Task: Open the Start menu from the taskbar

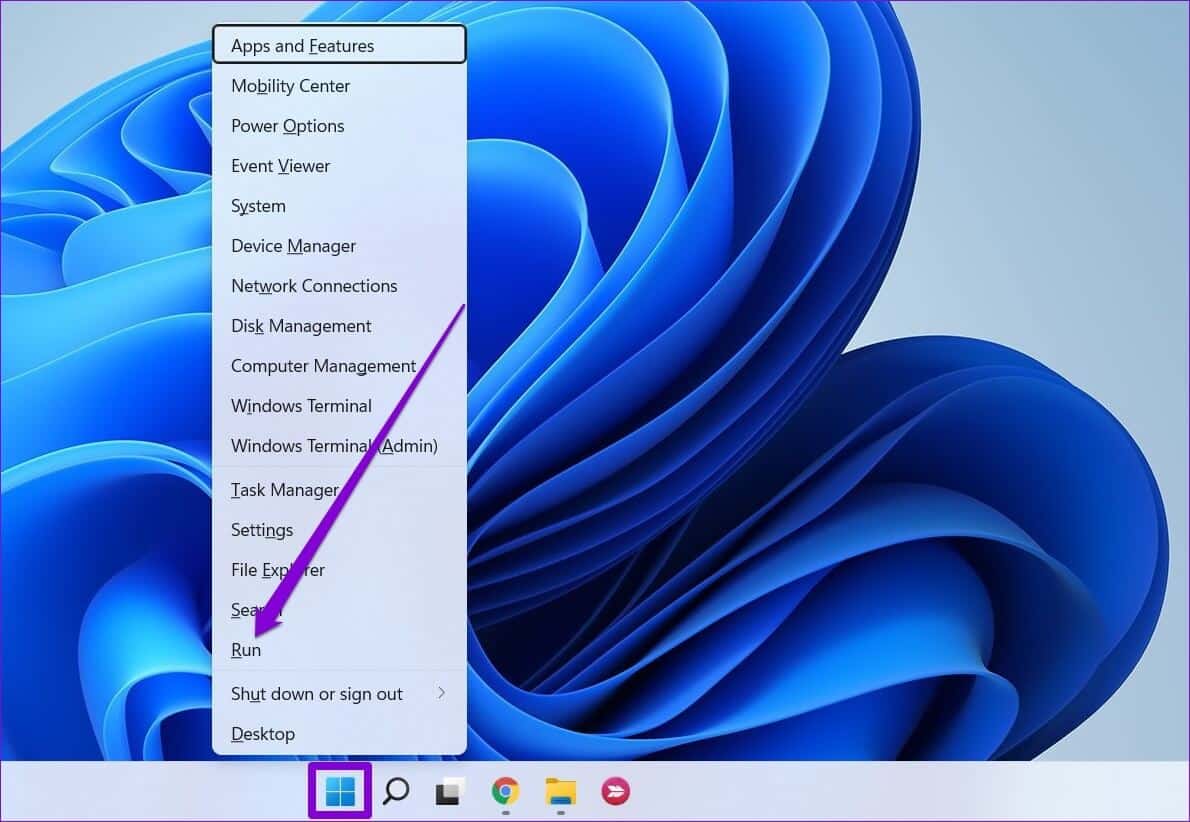Action: click(339, 791)
